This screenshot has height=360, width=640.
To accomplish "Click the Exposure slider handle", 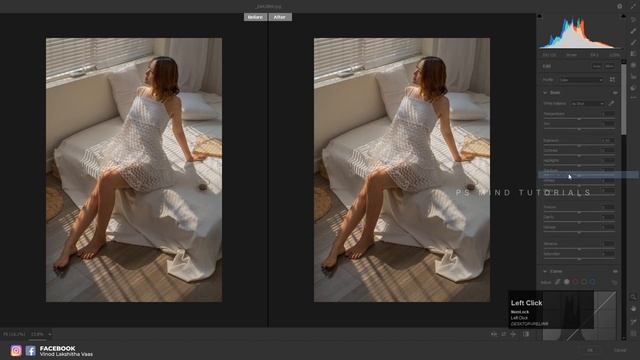I will click(579, 145).
